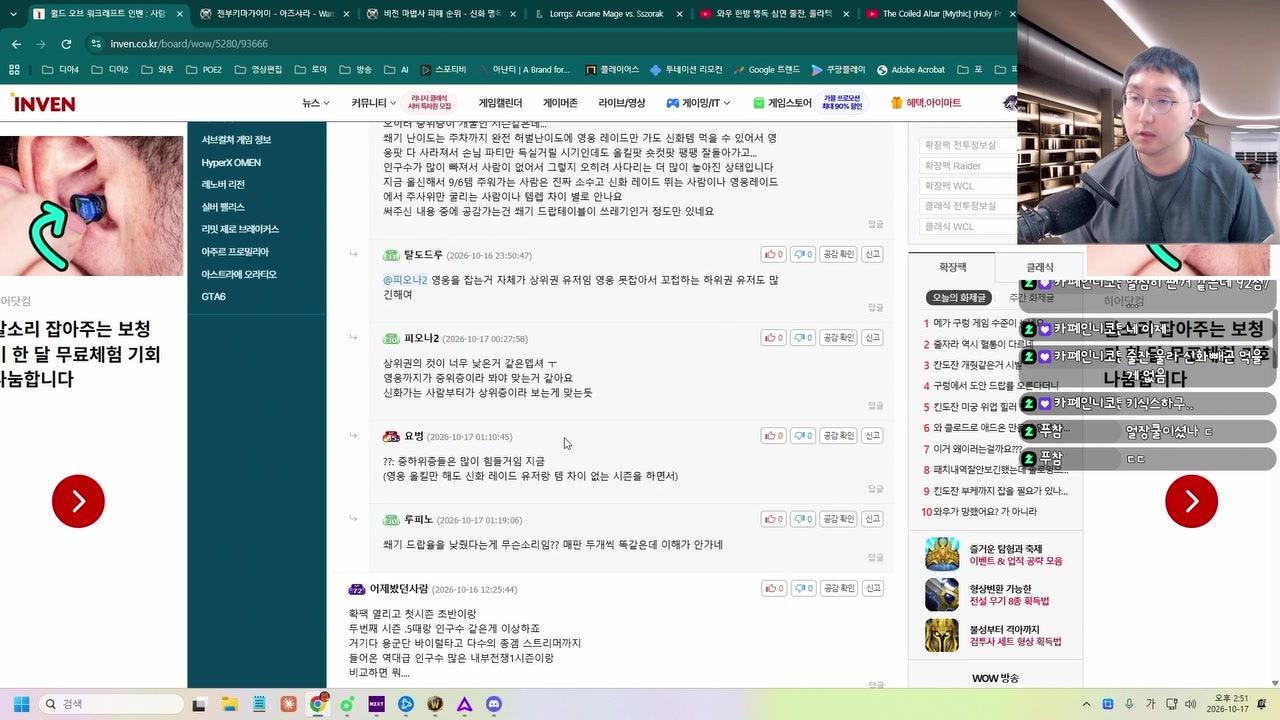Go back with the browser back arrow
Screen dimensions: 1280x720
pos(16,44)
